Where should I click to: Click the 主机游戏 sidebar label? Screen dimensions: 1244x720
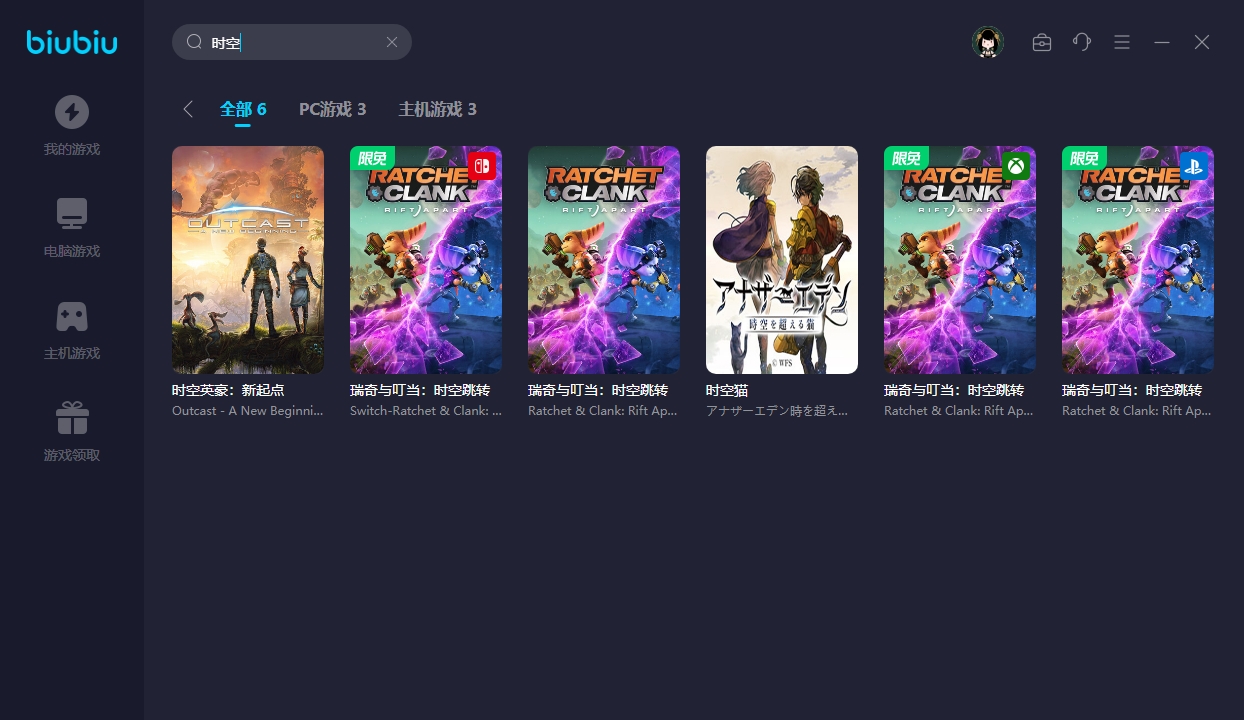[x=72, y=354]
